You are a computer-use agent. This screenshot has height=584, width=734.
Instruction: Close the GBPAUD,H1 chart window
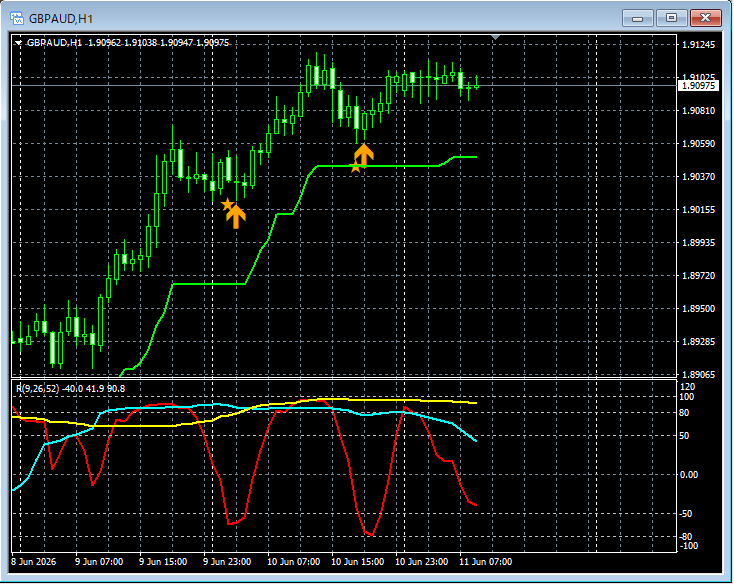point(705,18)
